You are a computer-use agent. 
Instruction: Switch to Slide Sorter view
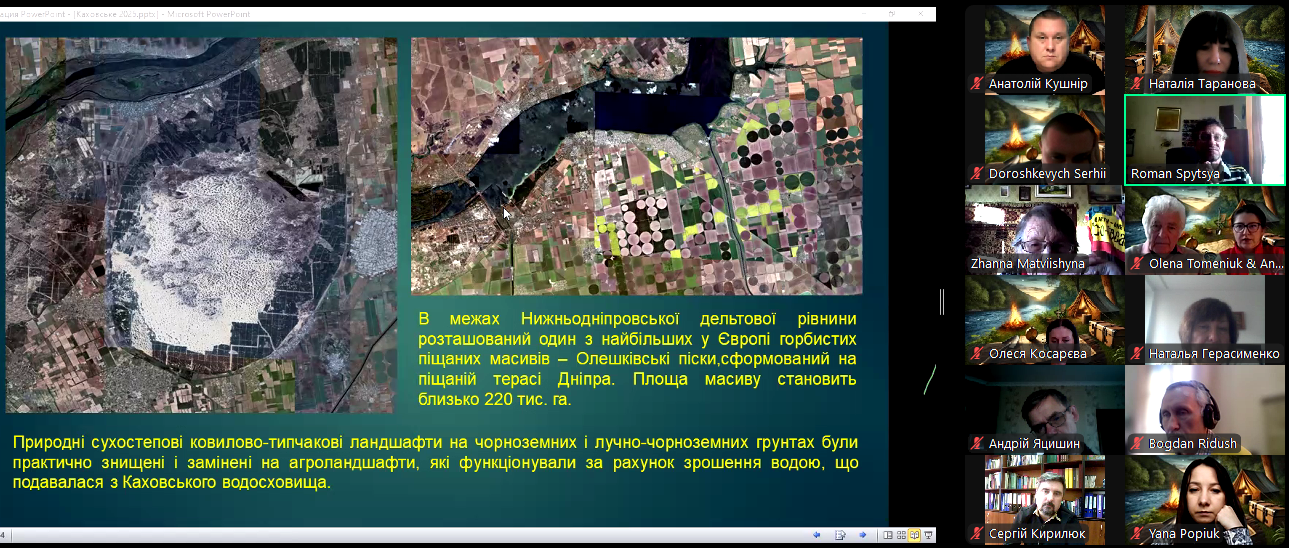(901, 535)
